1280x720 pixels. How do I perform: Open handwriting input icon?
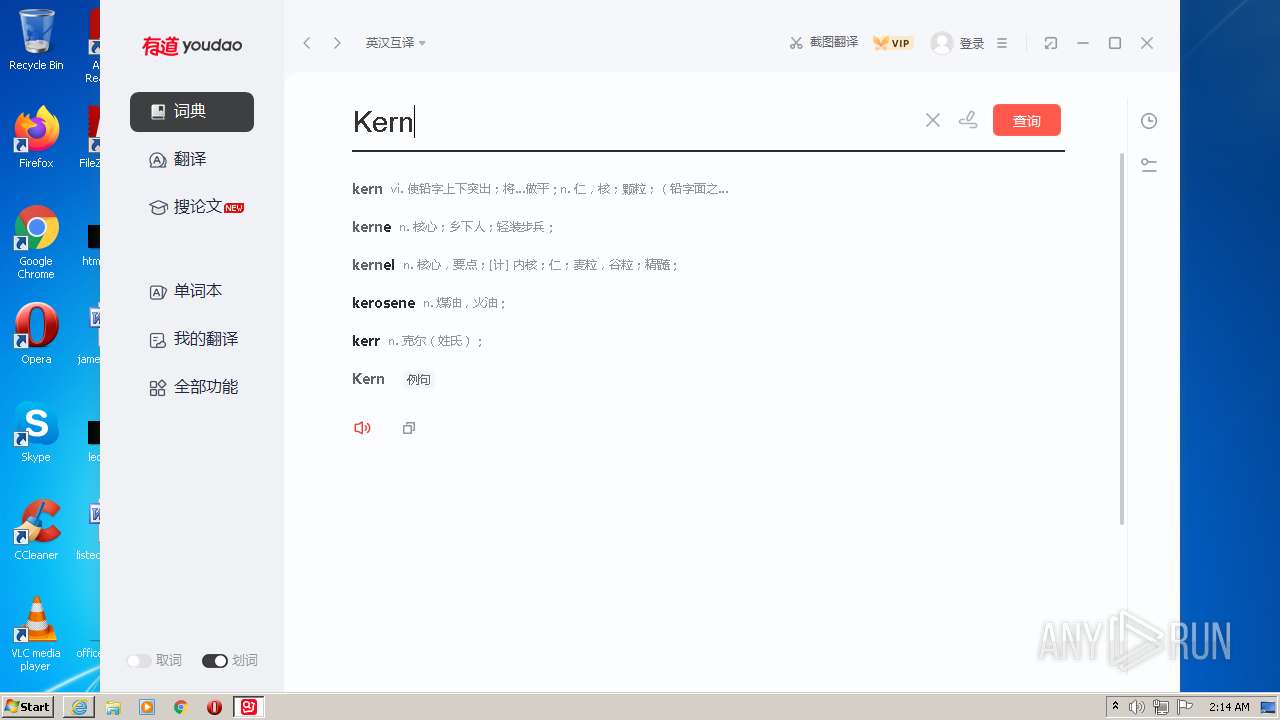pos(968,120)
